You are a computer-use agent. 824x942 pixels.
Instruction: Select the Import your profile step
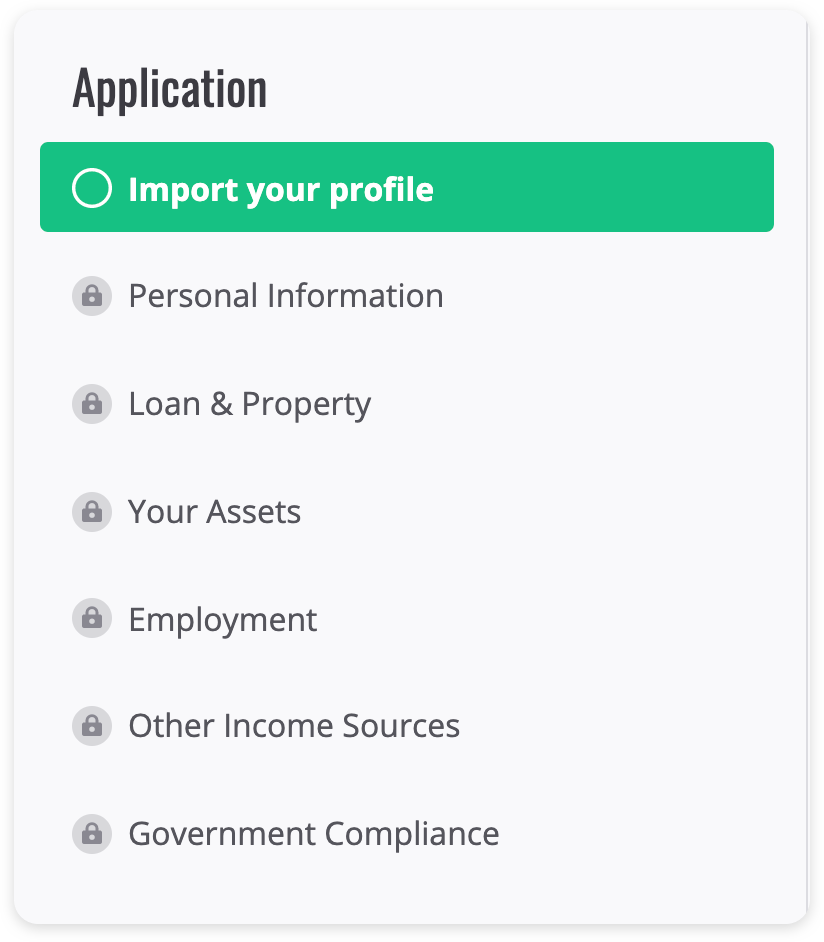(407, 187)
